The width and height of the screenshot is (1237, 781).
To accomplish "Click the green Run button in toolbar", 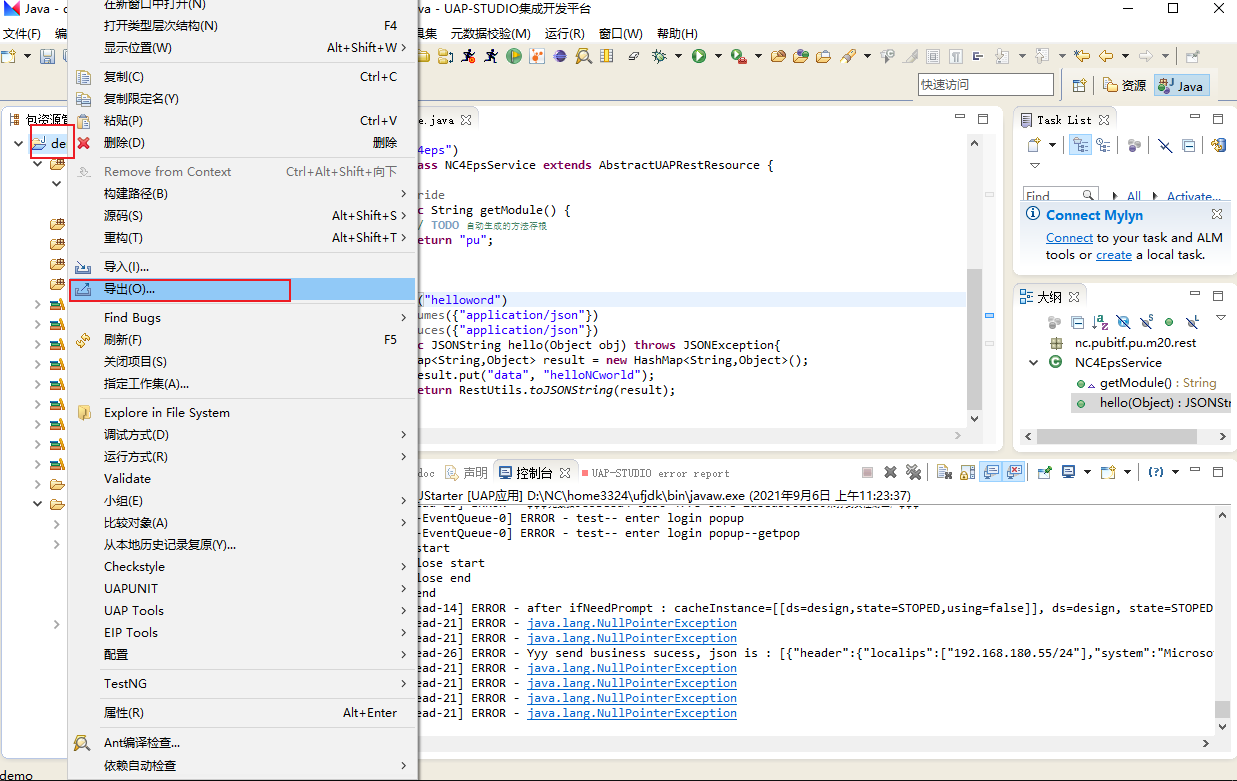I will tap(699, 57).
